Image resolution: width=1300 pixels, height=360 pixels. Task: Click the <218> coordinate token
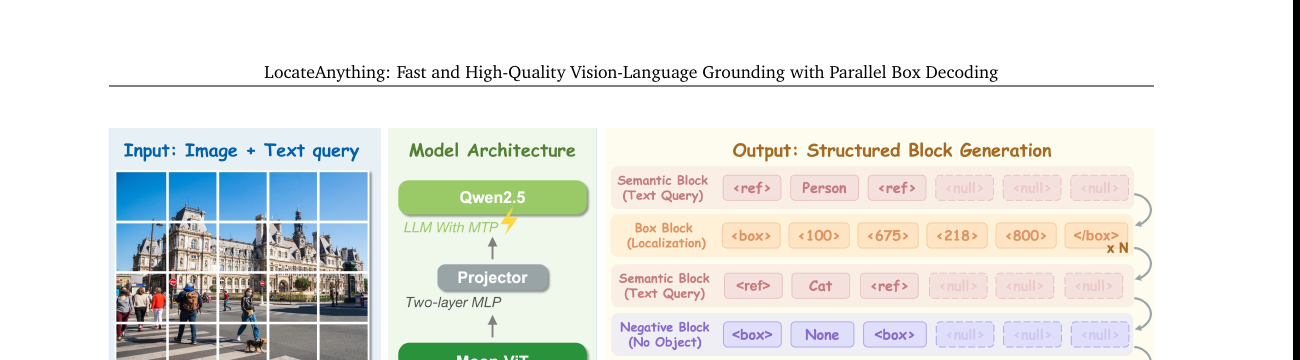pos(957,237)
